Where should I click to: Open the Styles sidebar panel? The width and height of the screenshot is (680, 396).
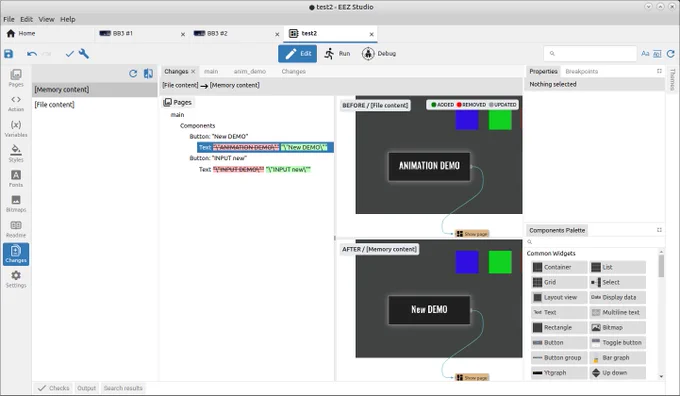(x=16, y=154)
